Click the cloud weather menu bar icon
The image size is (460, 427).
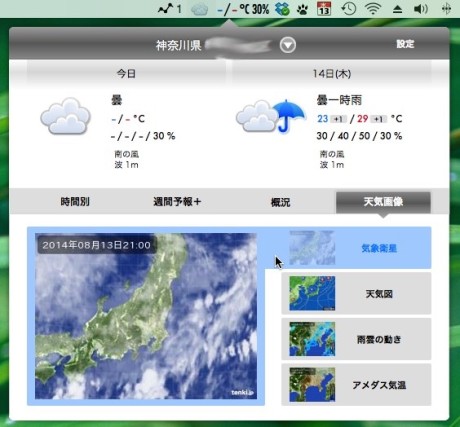(200, 9)
